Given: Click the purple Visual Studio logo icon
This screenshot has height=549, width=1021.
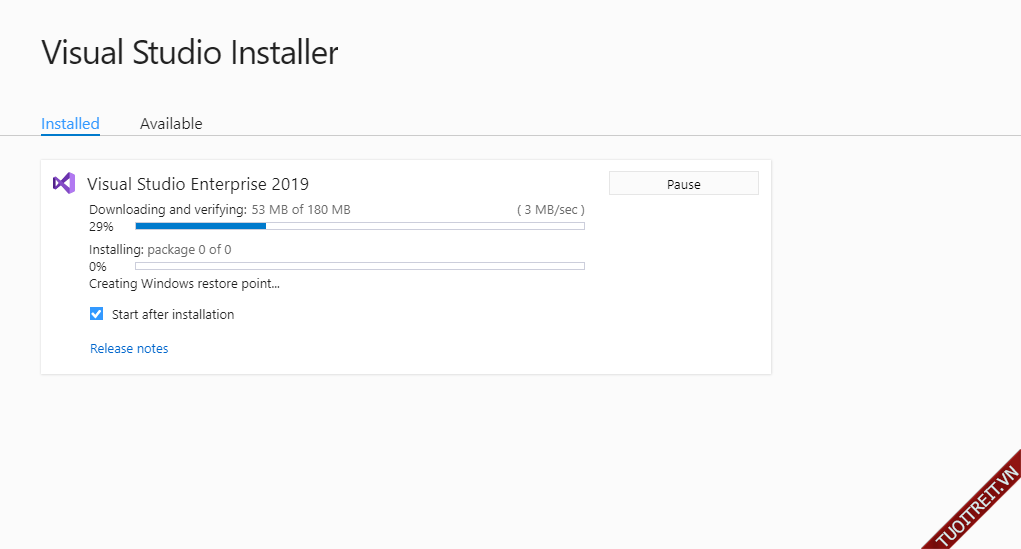Looking at the screenshot, I should 63,183.
